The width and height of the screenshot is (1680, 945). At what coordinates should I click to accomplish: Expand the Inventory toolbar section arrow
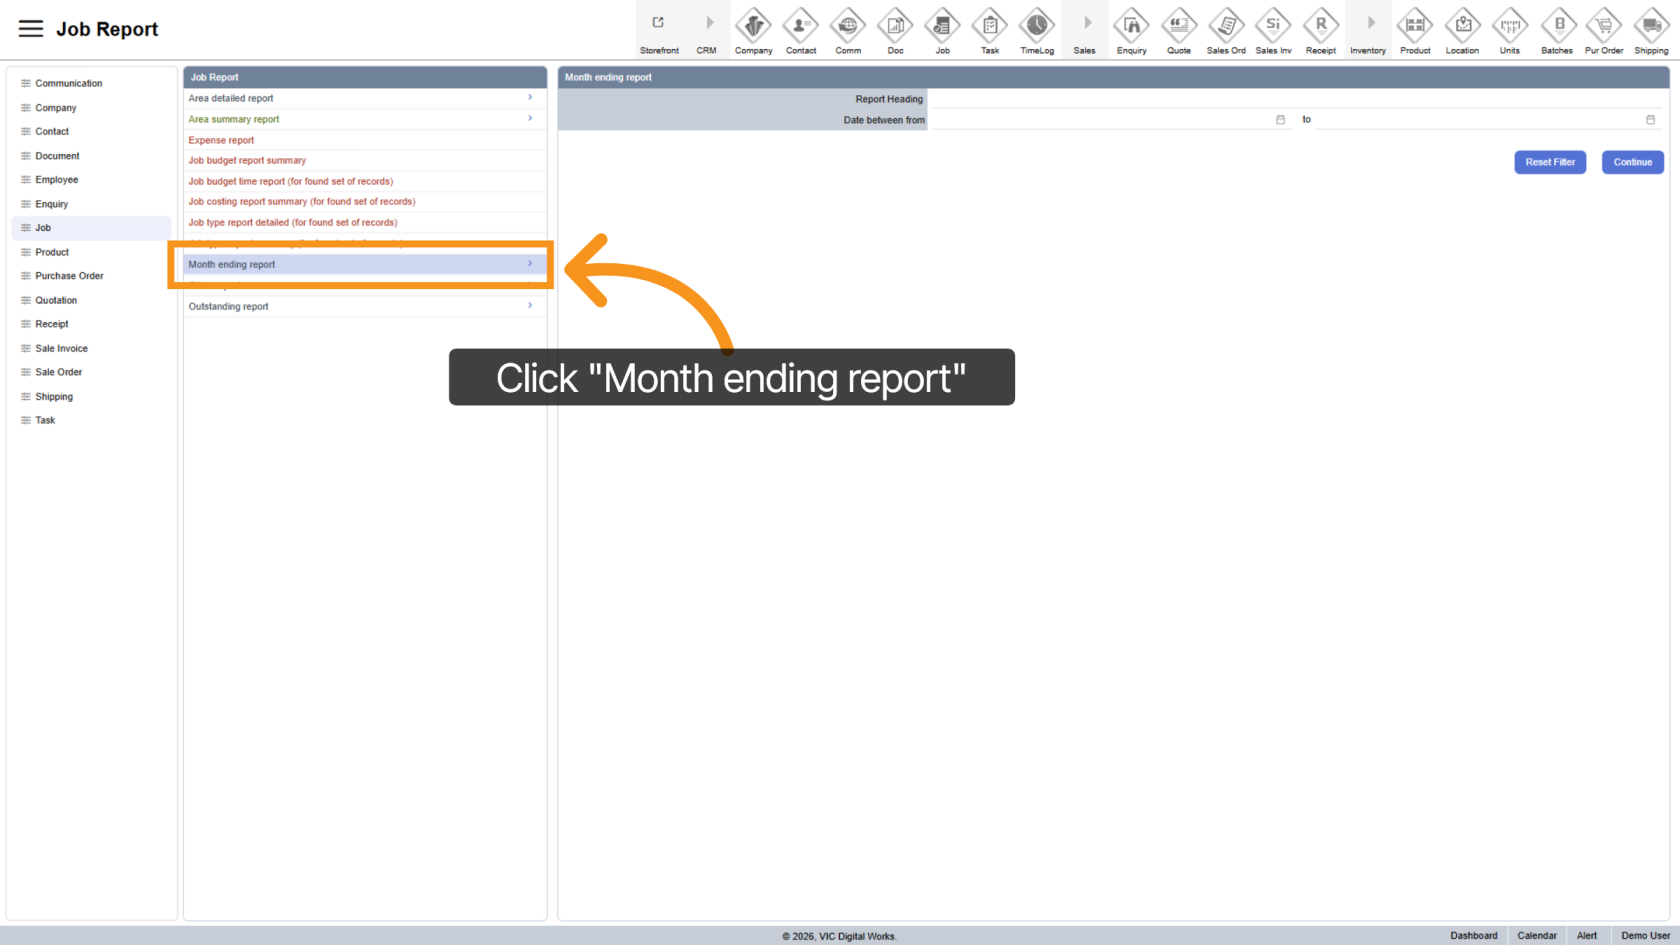point(1370,23)
